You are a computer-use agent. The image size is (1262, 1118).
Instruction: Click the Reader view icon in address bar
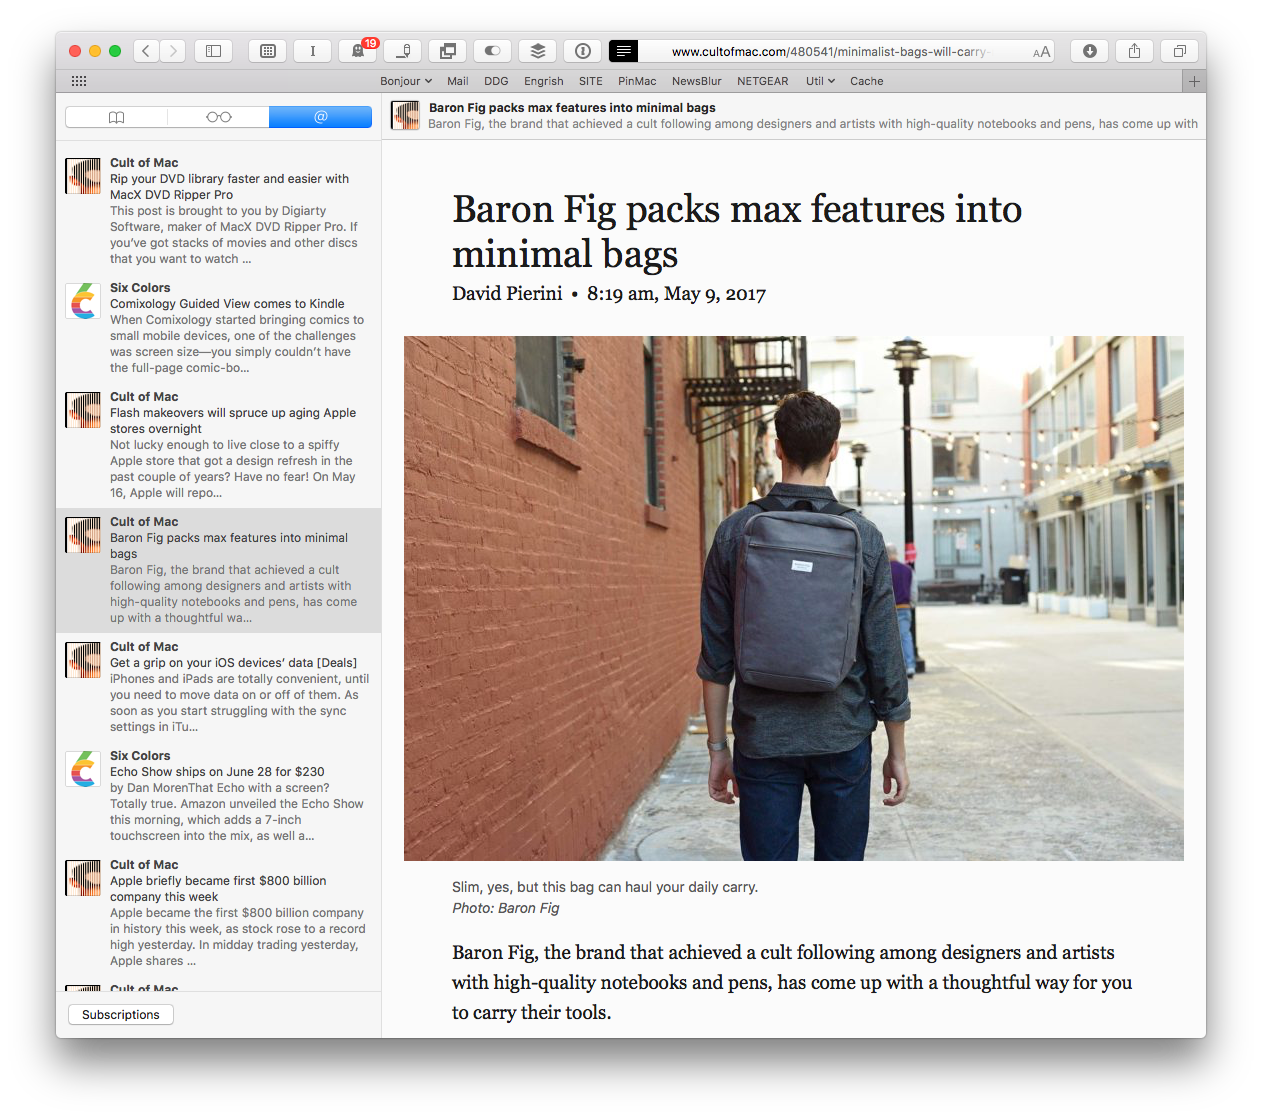pos(623,51)
